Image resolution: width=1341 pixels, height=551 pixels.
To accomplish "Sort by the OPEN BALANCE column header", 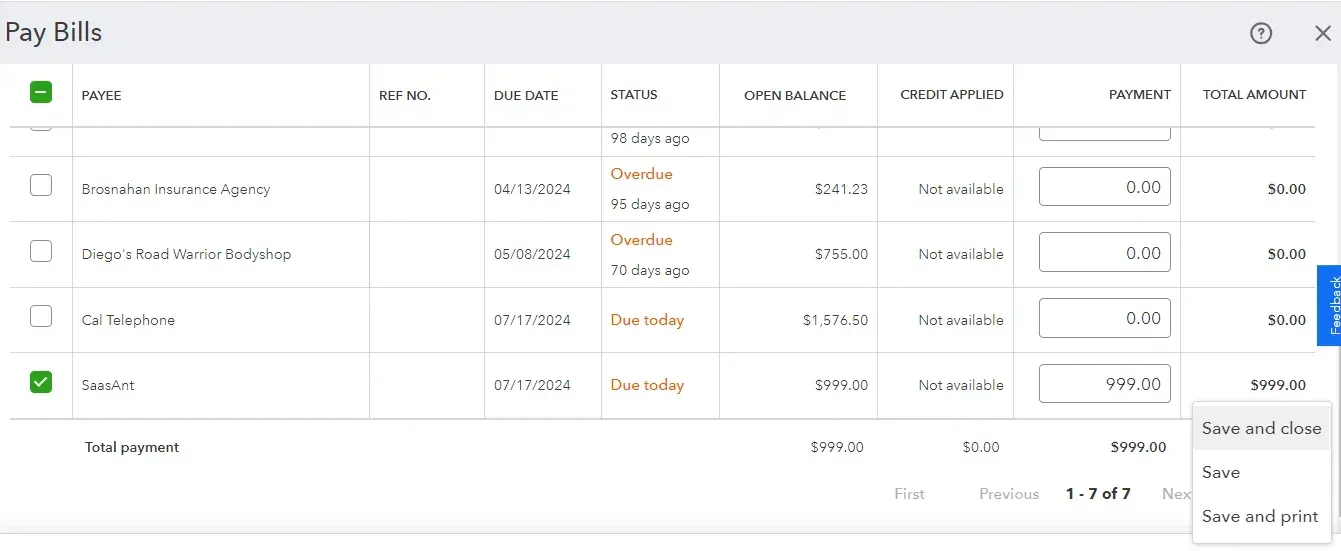I will [x=795, y=96].
